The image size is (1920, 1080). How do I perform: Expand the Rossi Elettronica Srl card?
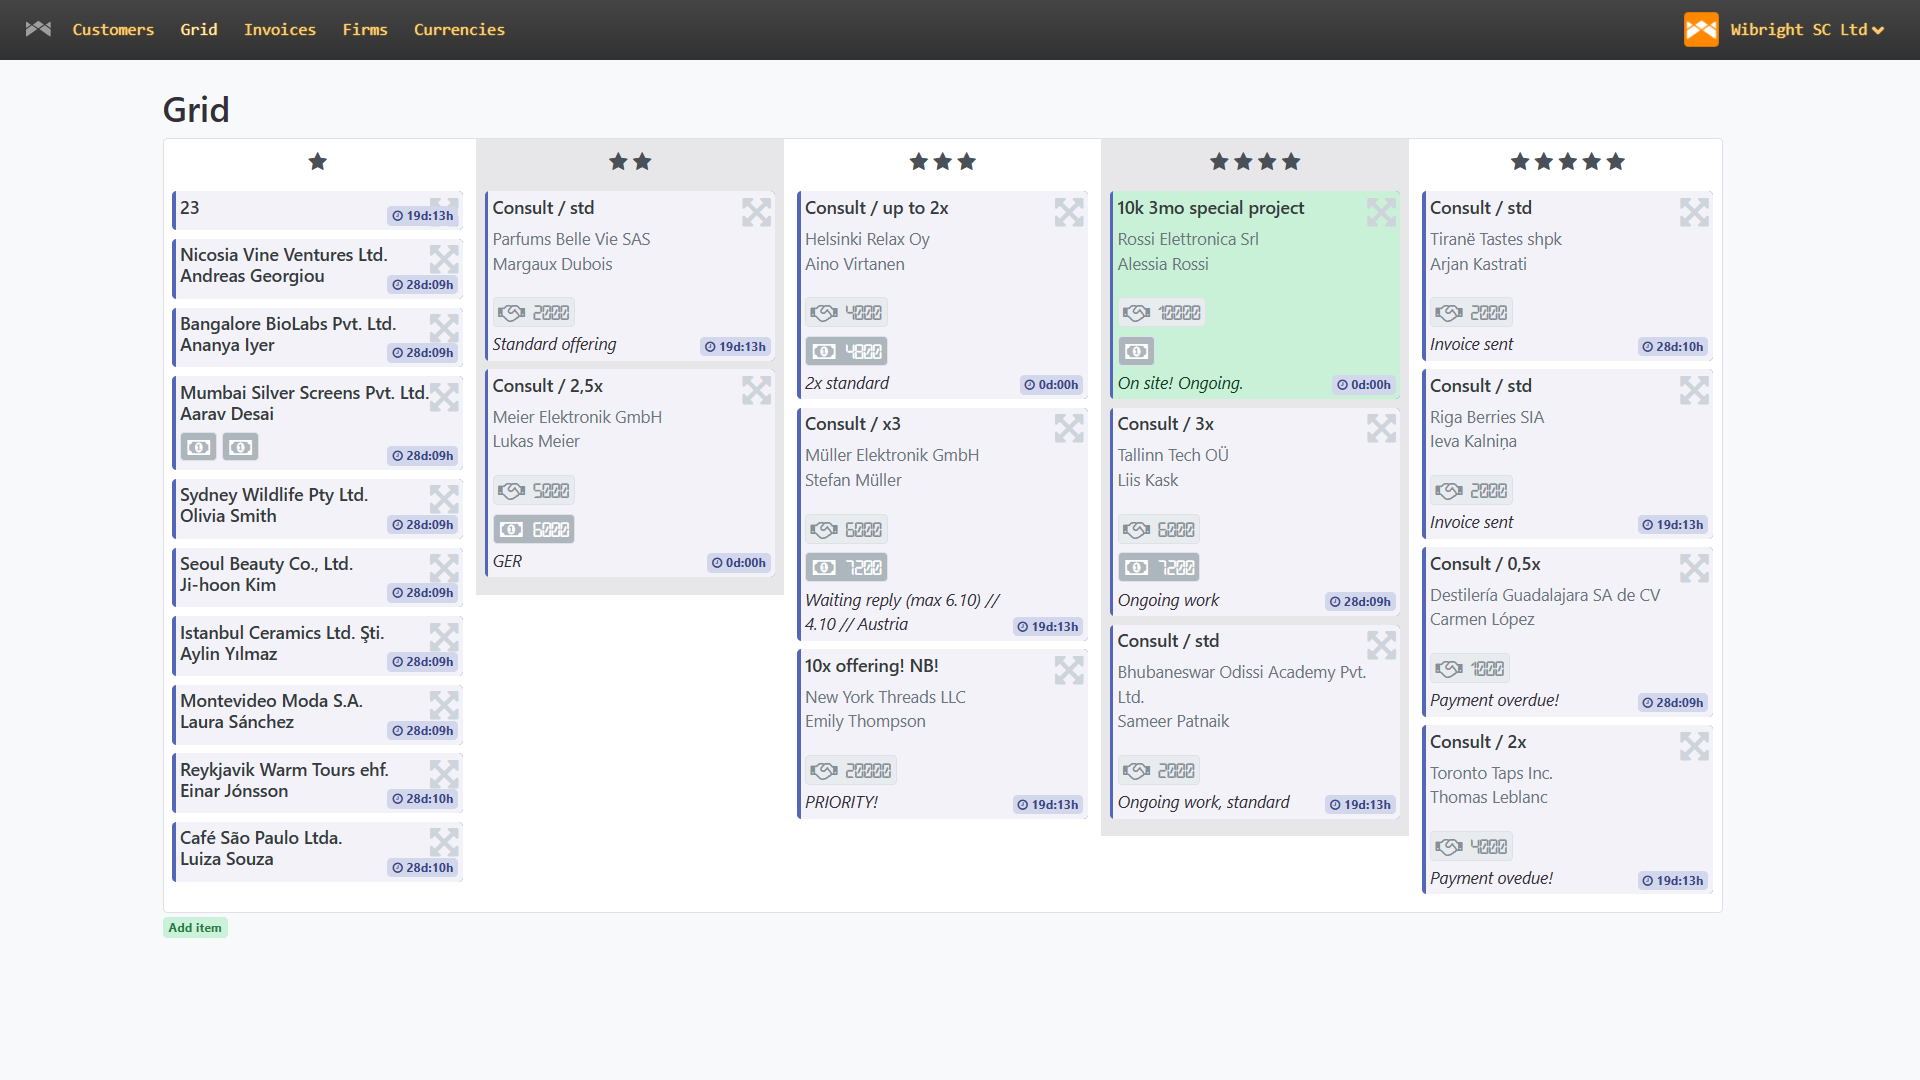click(x=1382, y=212)
